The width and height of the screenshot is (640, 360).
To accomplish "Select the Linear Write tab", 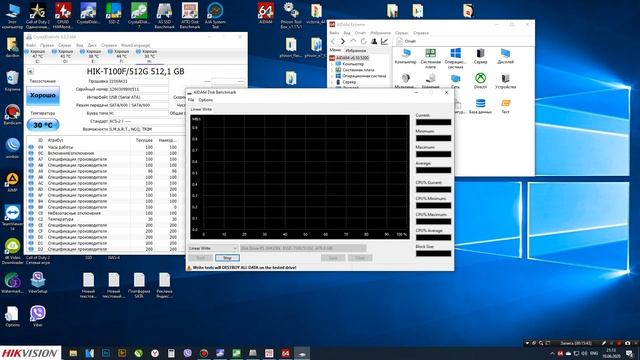I will [201, 109].
